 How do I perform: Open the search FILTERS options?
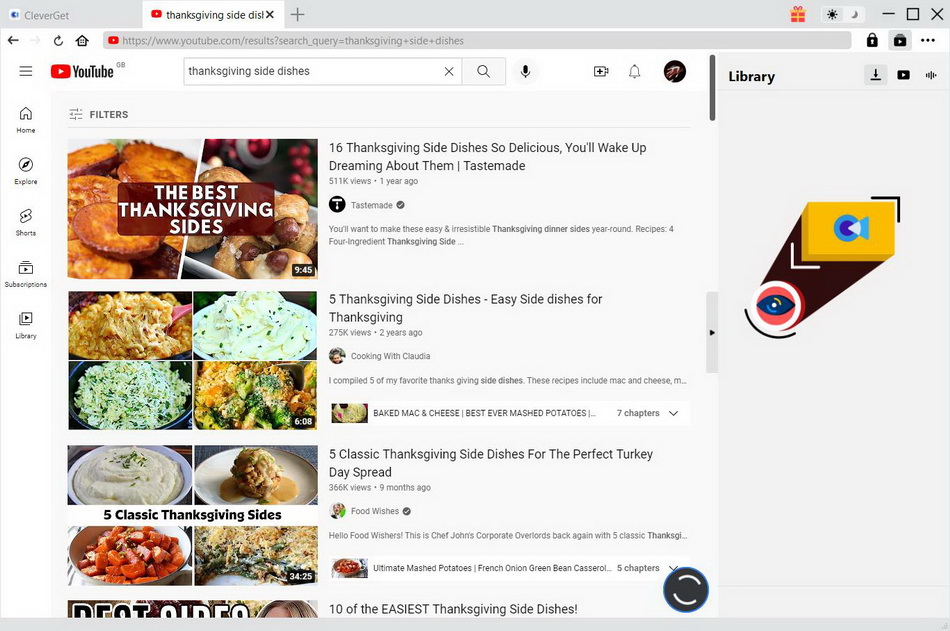pos(98,115)
